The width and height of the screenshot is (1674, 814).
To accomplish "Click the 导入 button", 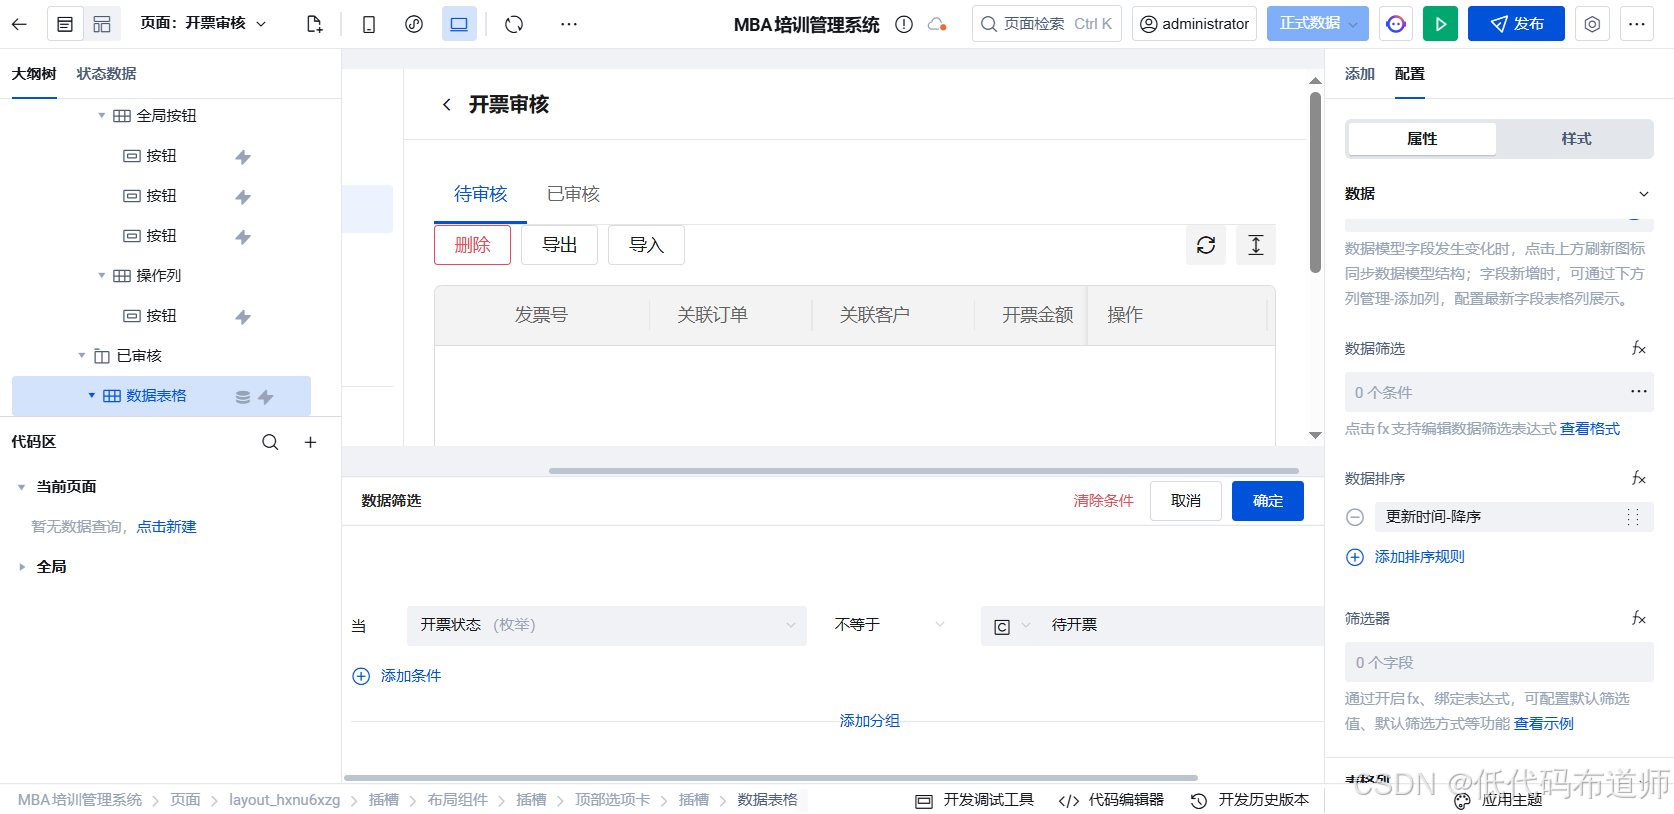I will click(x=646, y=245).
